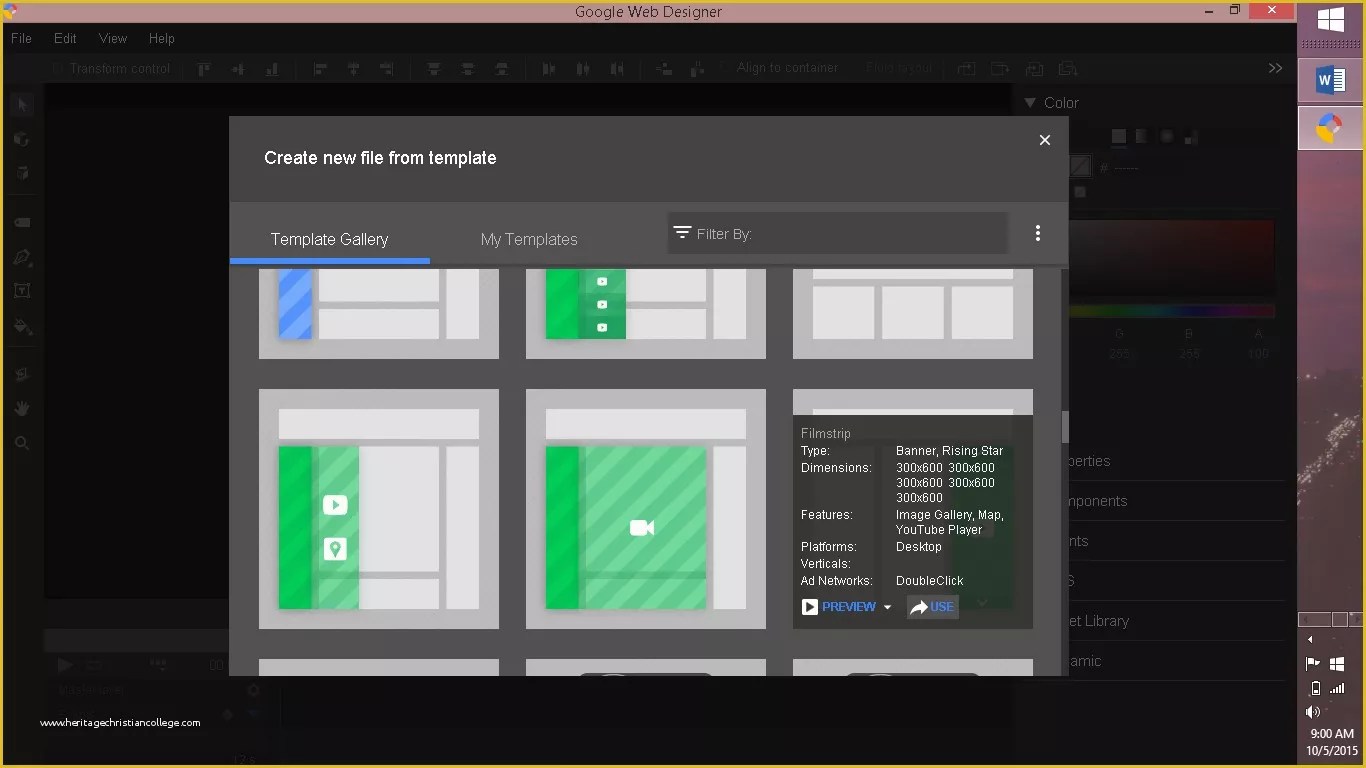Open Word from the Windows taskbar
The width and height of the screenshot is (1366, 768).
1329,80
